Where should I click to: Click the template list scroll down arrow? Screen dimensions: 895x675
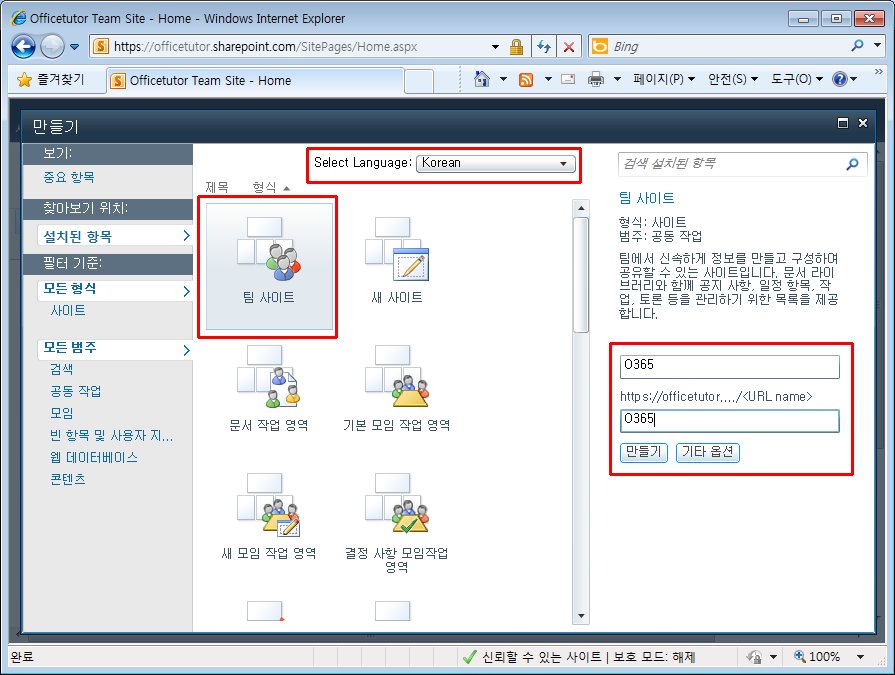581,616
